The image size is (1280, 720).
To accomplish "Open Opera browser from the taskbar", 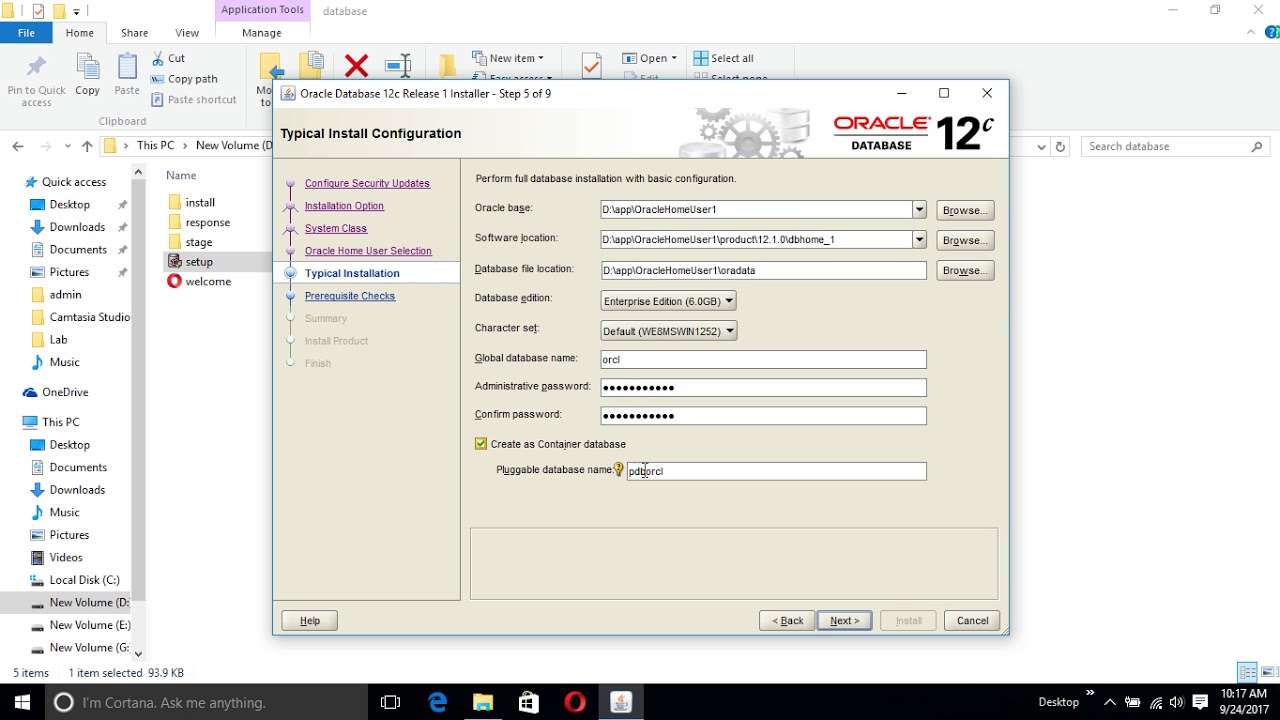I will pyautogui.click(x=575, y=702).
